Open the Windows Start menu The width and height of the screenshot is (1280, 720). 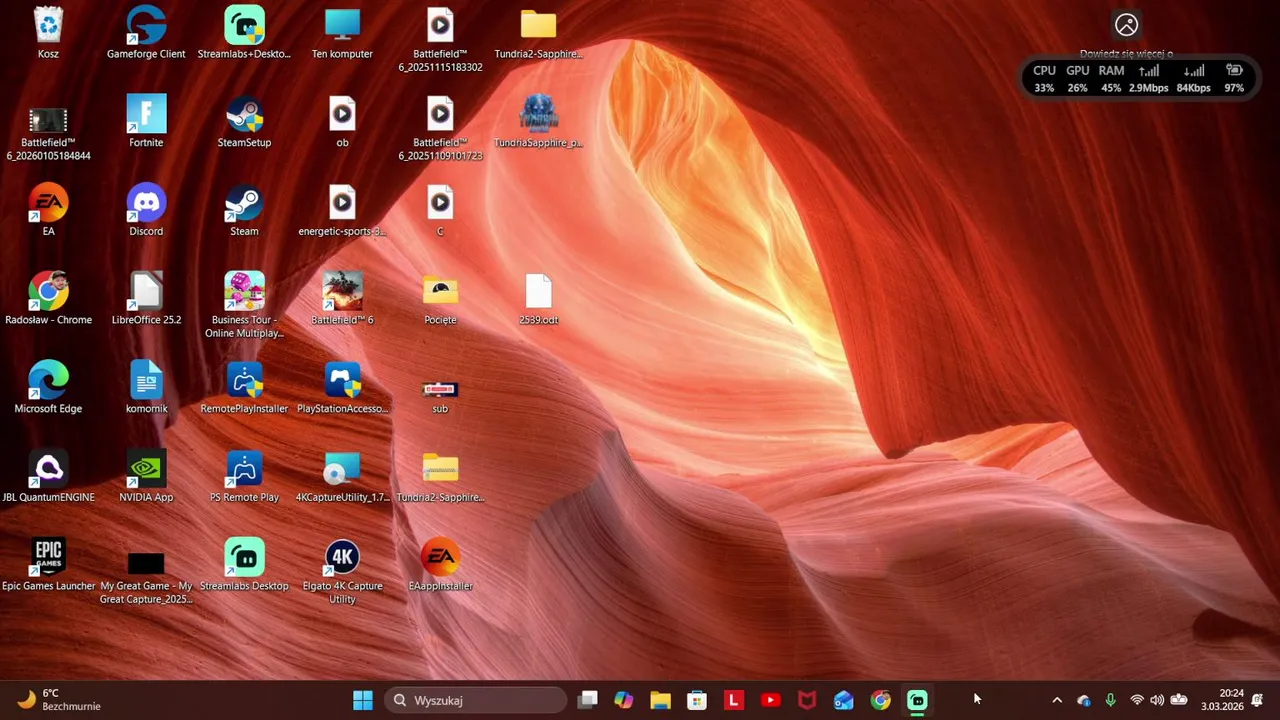(x=363, y=700)
